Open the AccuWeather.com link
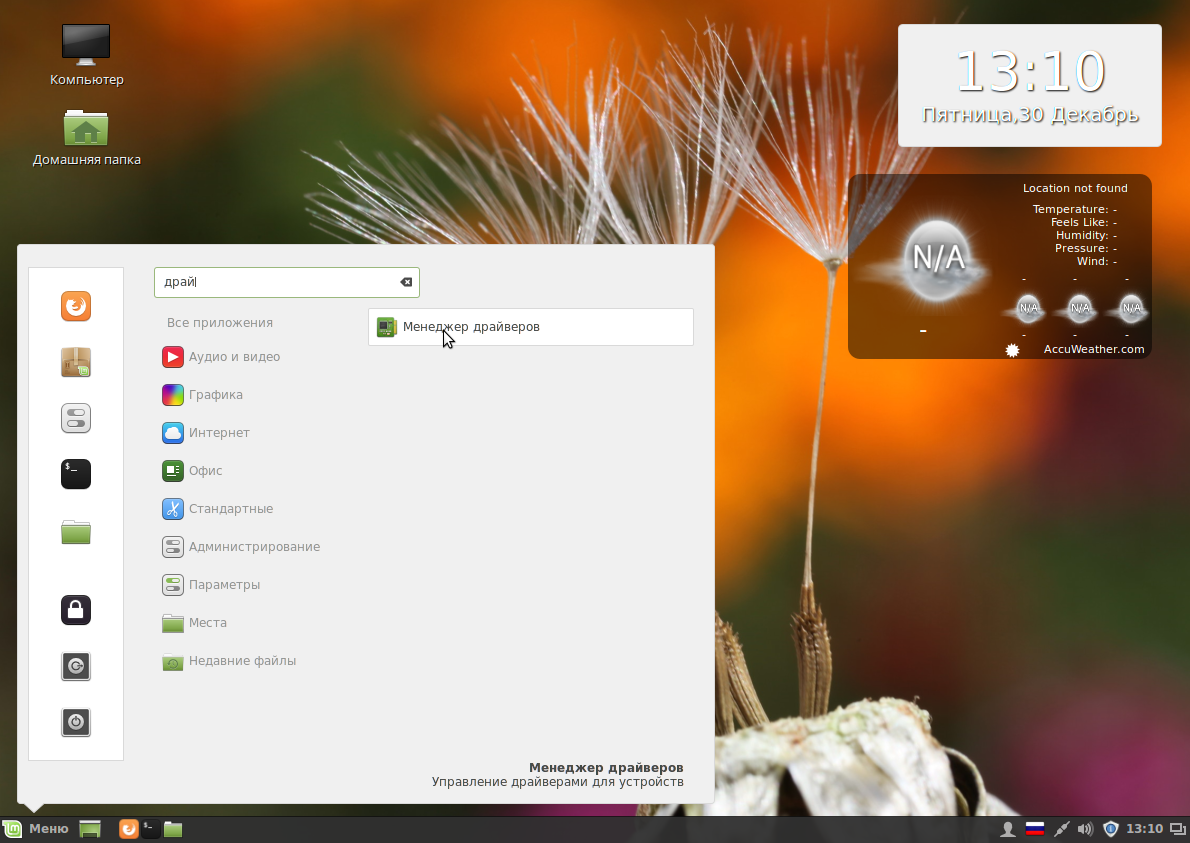 (x=1093, y=349)
